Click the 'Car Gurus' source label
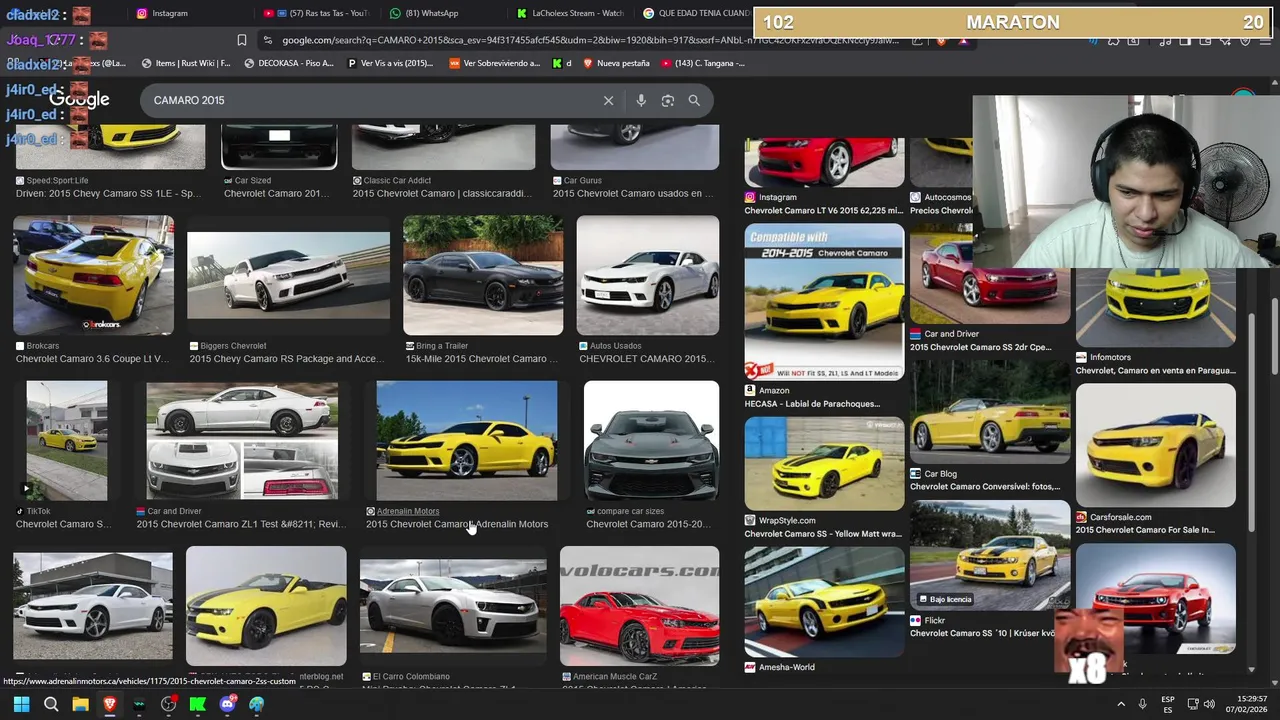 [583, 181]
